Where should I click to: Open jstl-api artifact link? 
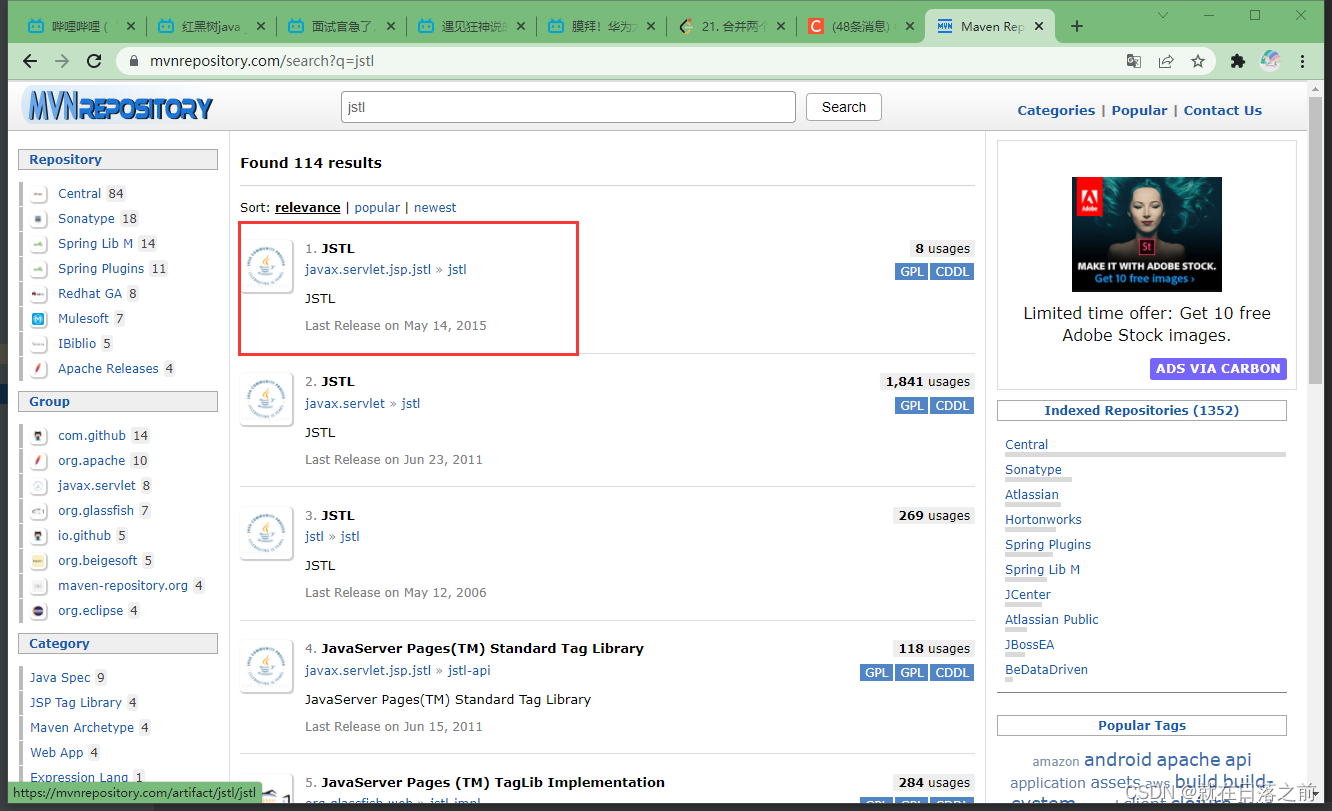pos(469,670)
